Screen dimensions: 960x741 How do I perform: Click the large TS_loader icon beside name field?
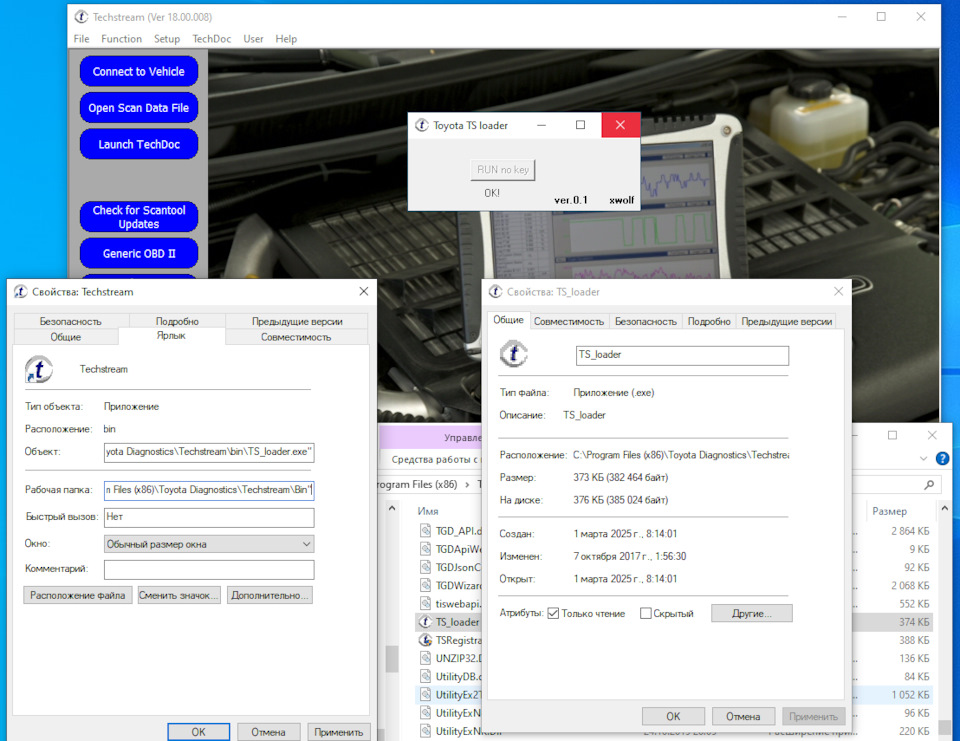(514, 354)
